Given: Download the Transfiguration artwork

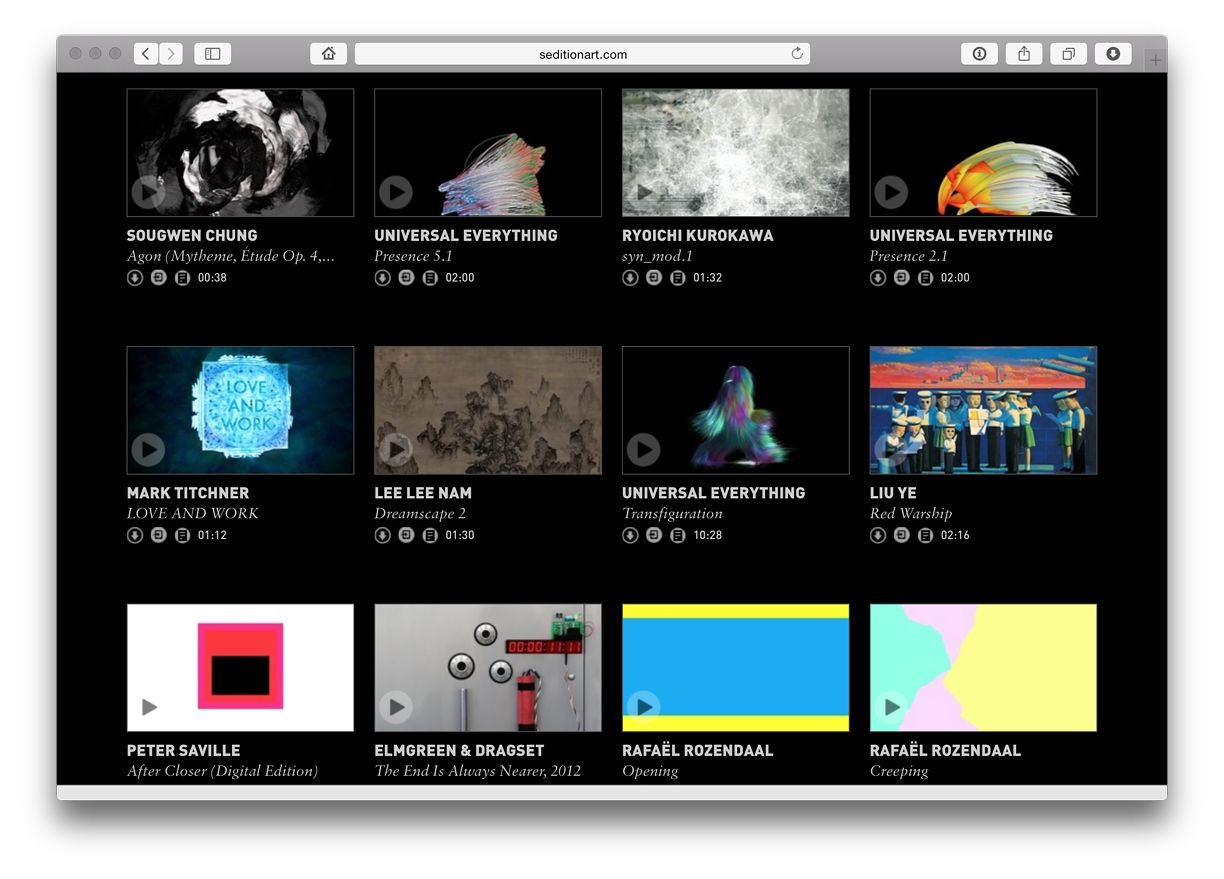Looking at the screenshot, I should point(630,535).
